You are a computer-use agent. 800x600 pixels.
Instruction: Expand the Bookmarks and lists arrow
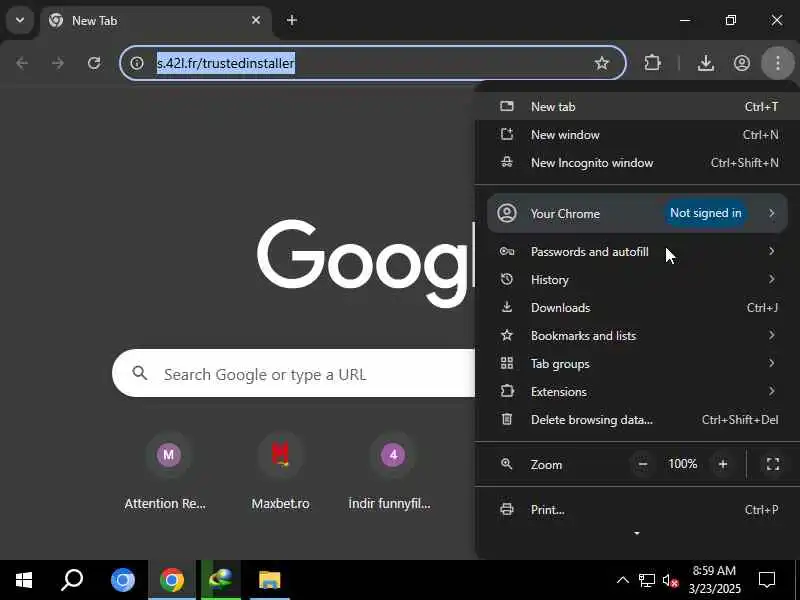click(771, 335)
